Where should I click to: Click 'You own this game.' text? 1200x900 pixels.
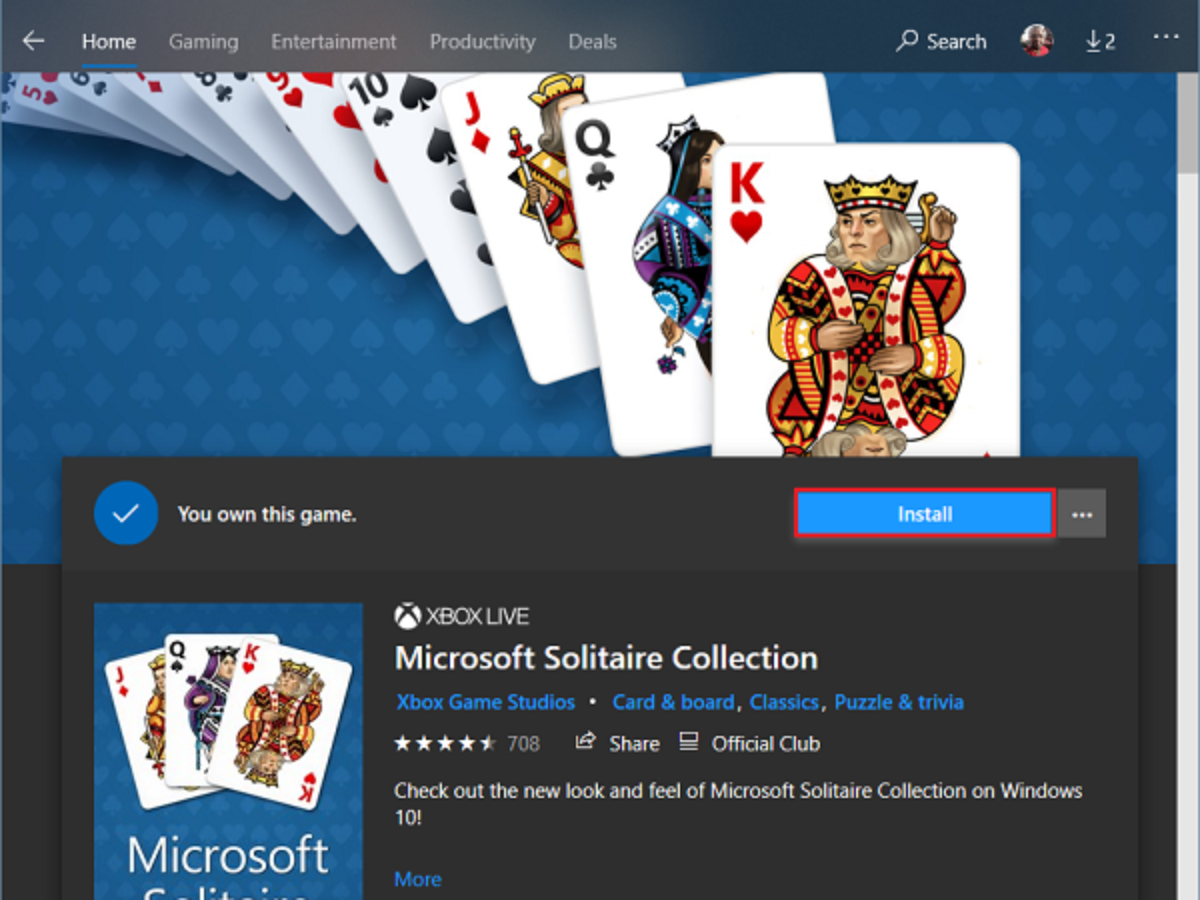pos(267,514)
